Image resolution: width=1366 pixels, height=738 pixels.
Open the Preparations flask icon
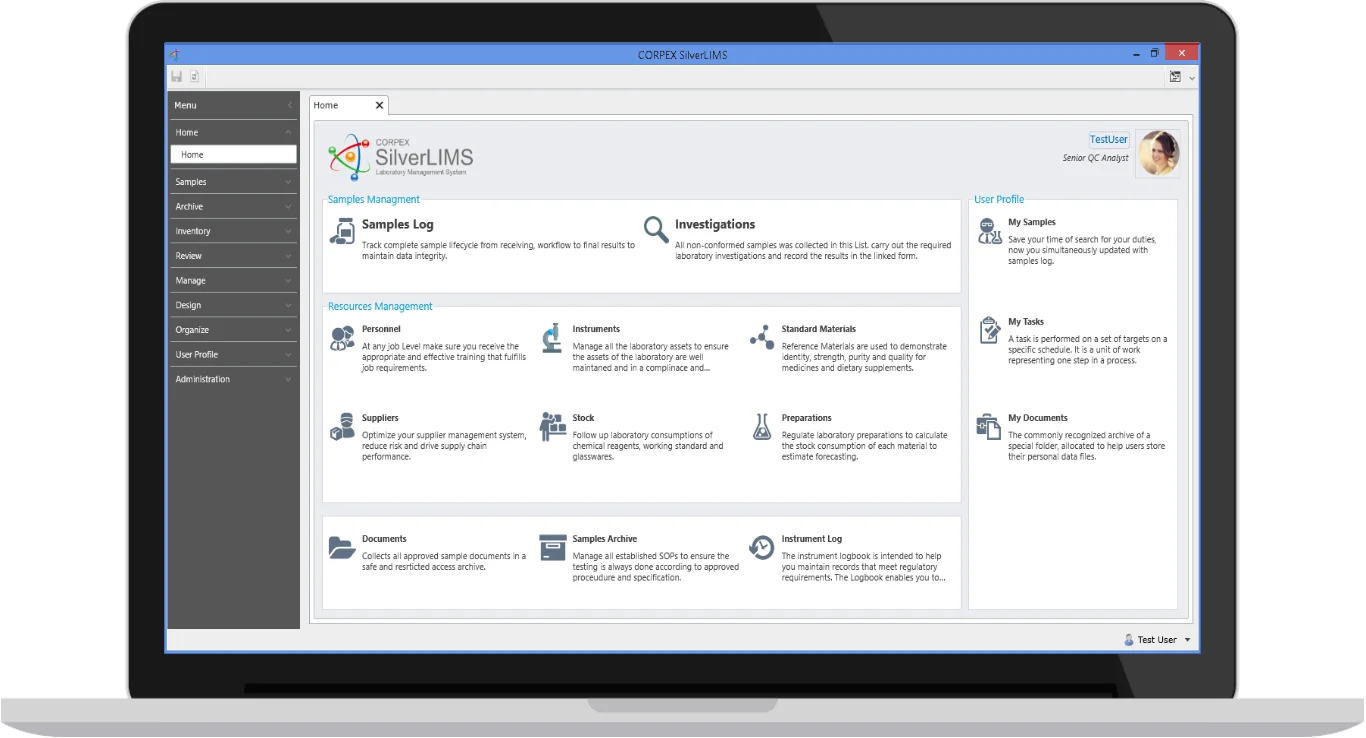pos(761,427)
